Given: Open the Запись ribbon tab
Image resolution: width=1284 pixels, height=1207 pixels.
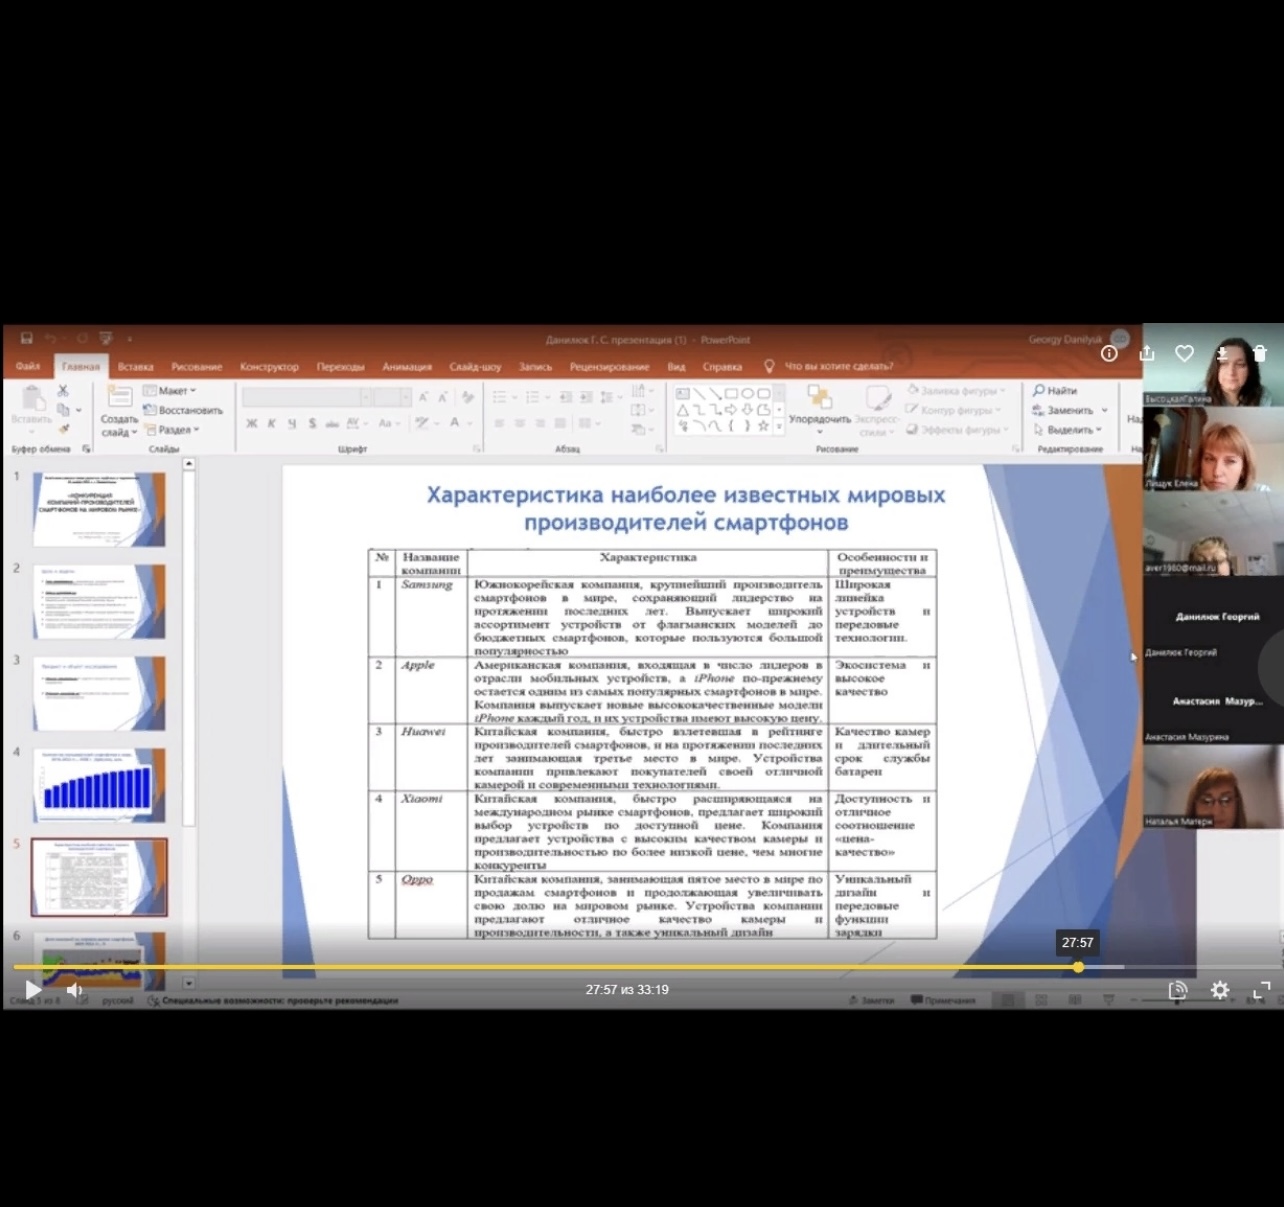Looking at the screenshot, I should (535, 367).
